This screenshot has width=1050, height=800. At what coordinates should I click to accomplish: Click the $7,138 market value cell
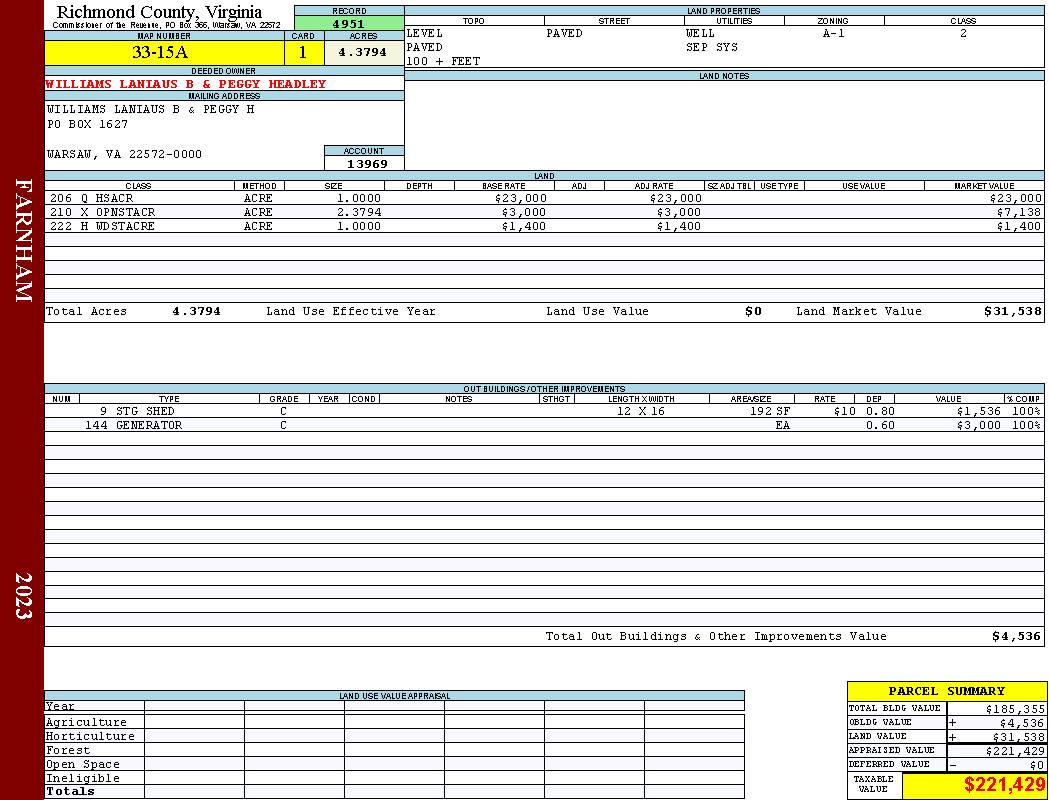pyautogui.click(x=1019, y=212)
